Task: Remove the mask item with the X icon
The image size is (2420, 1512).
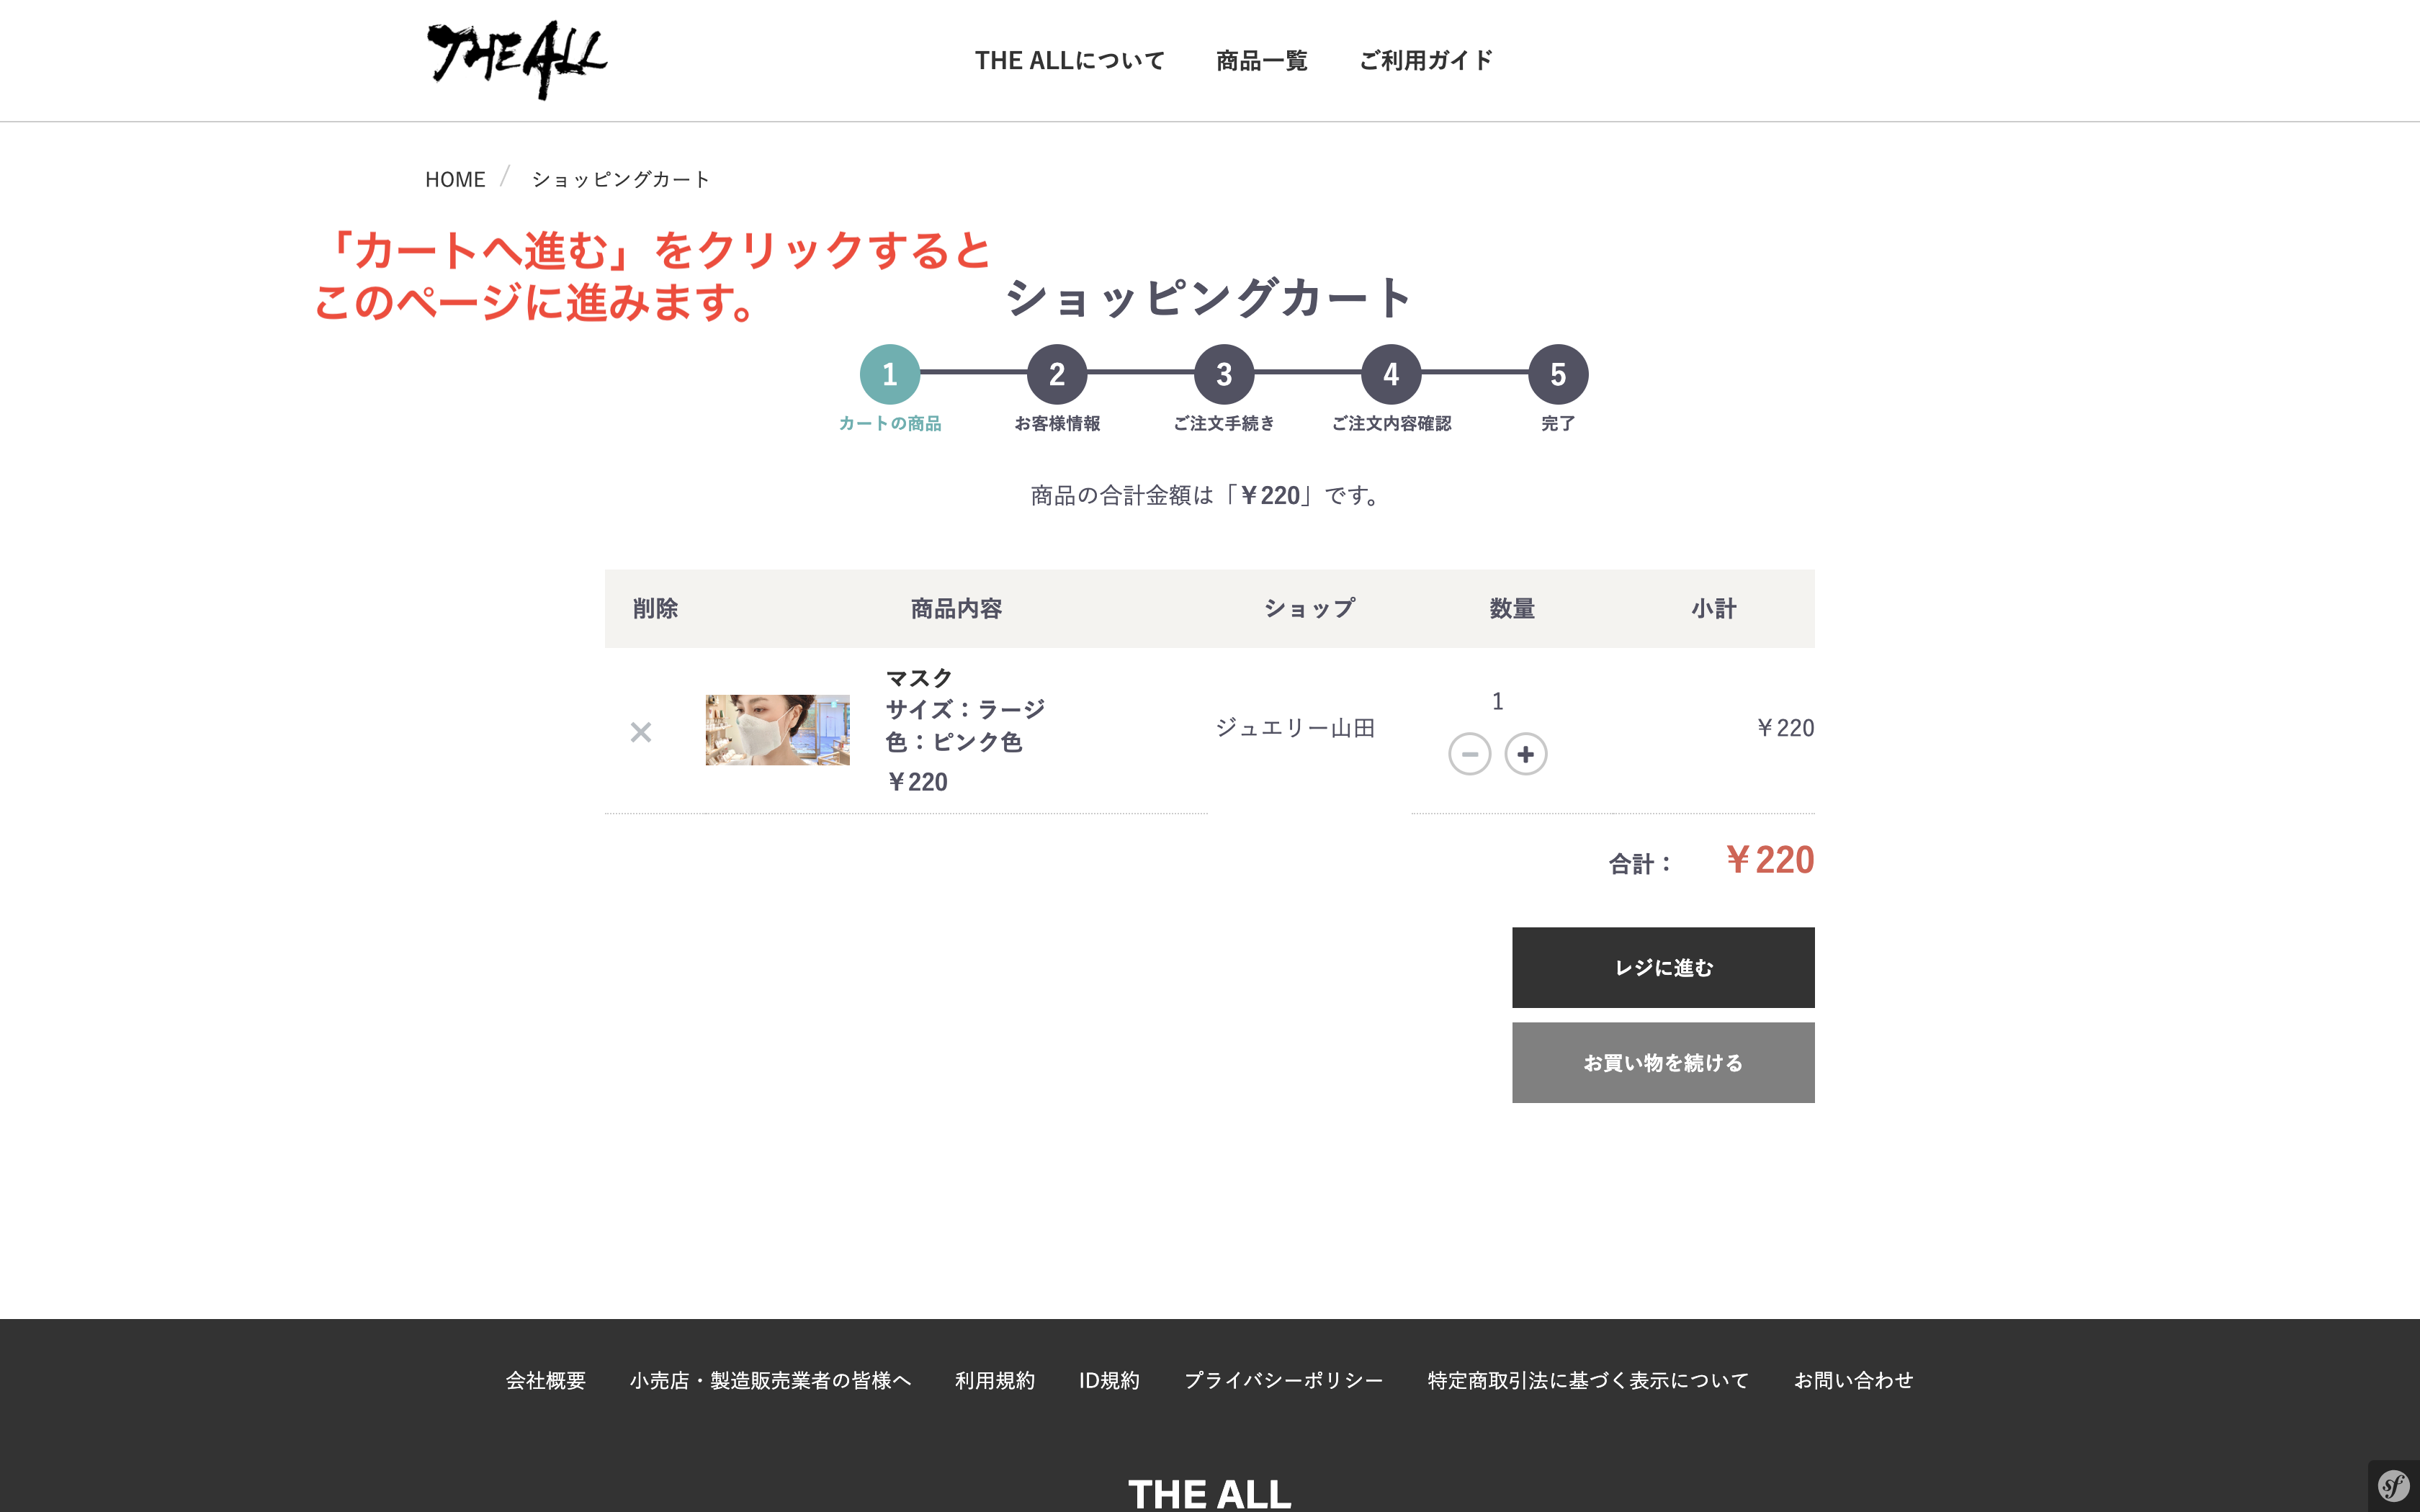Action: [x=641, y=732]
